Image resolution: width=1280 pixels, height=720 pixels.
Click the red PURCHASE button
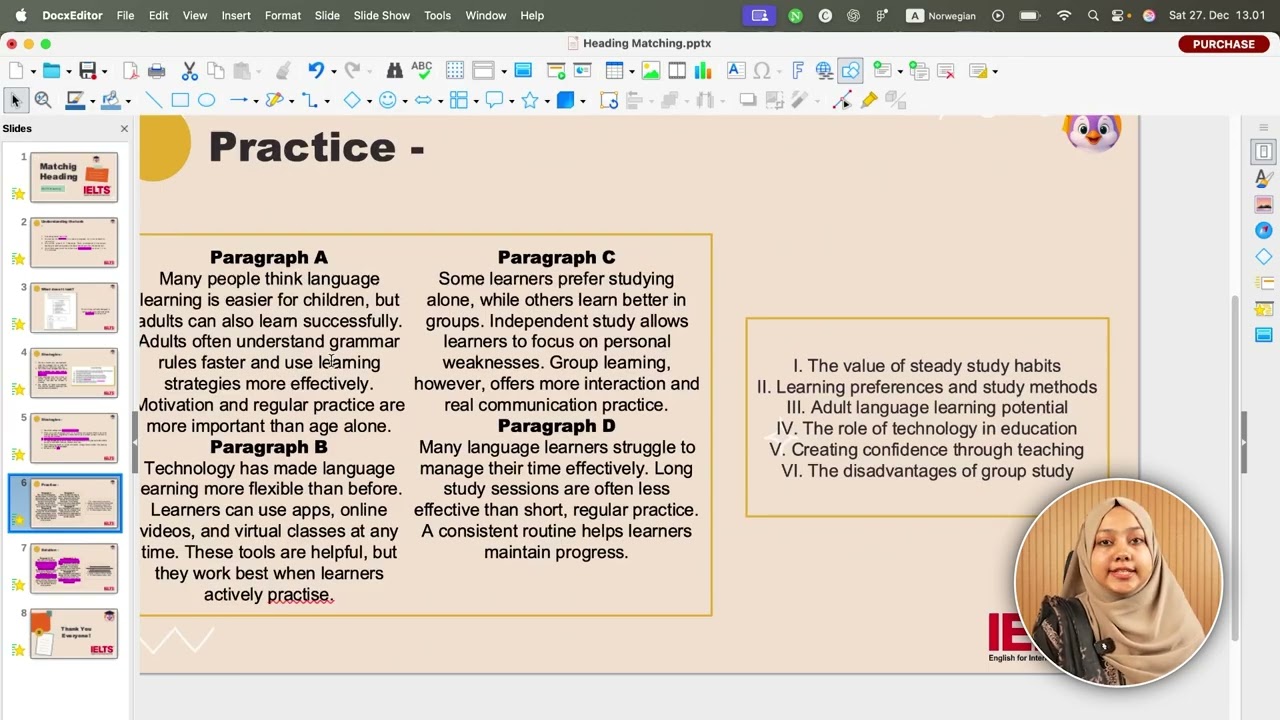coord(1223,44)
